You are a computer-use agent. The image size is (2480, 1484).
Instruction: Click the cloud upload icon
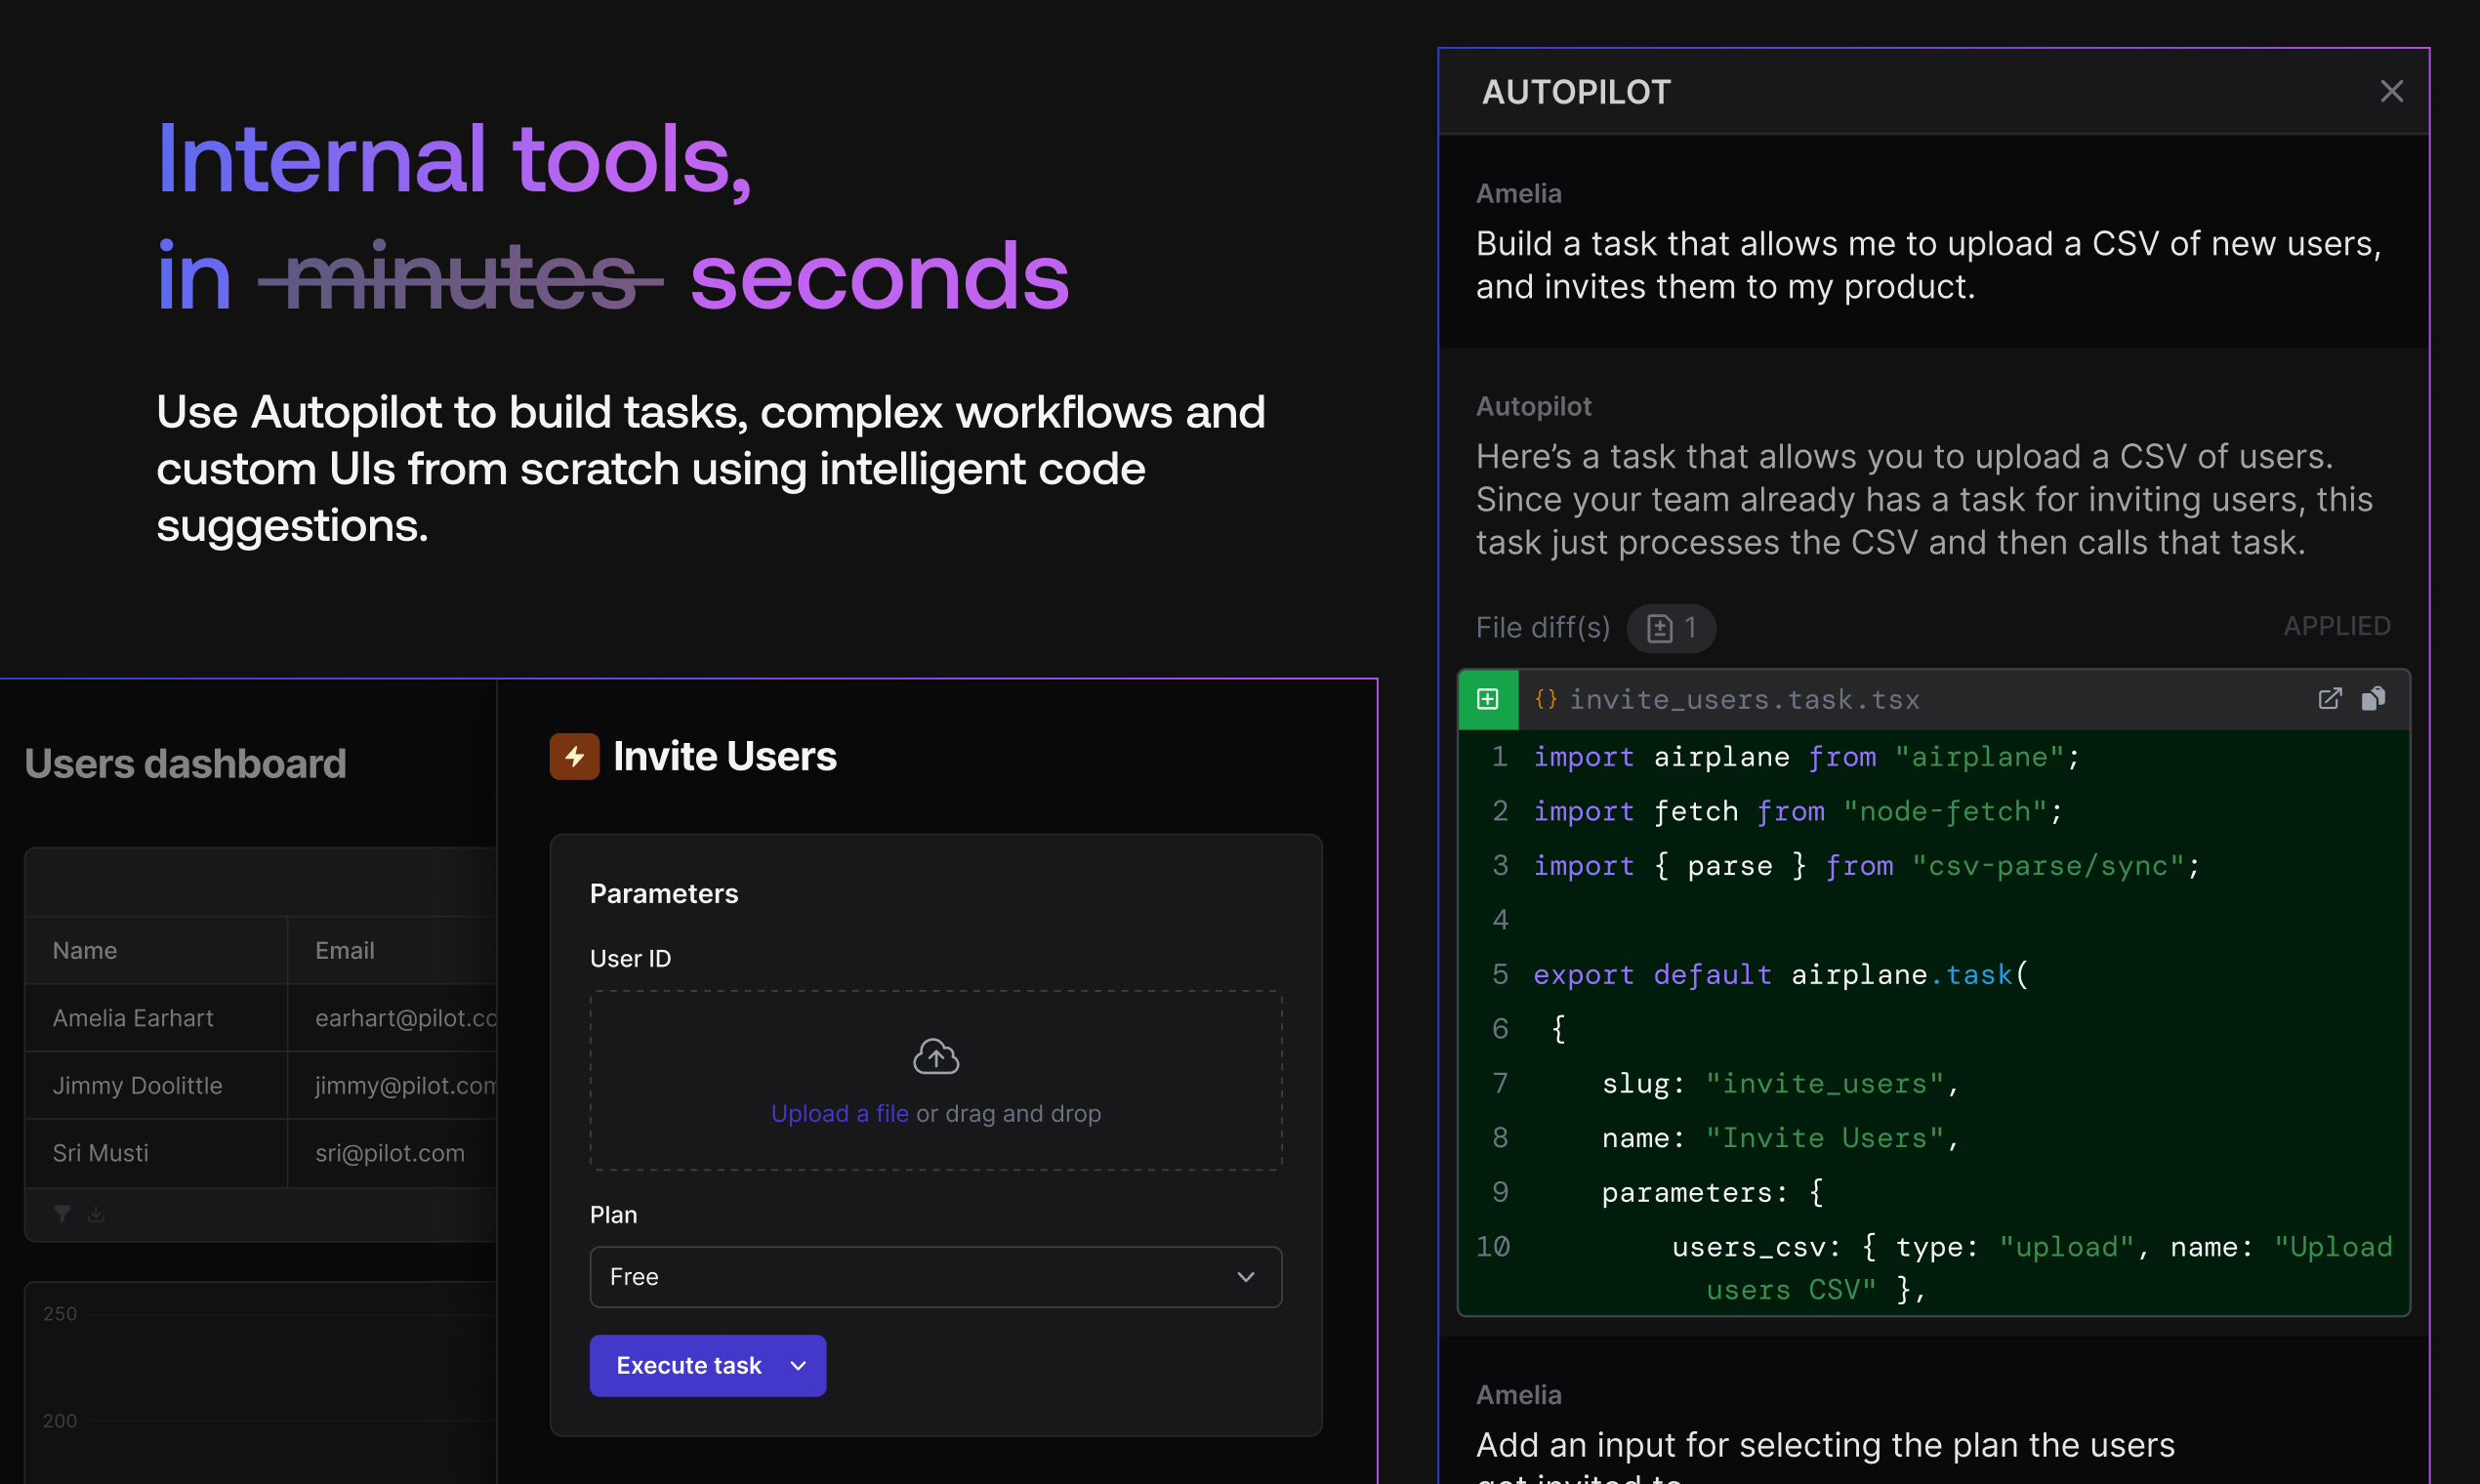coord(935,1056)
